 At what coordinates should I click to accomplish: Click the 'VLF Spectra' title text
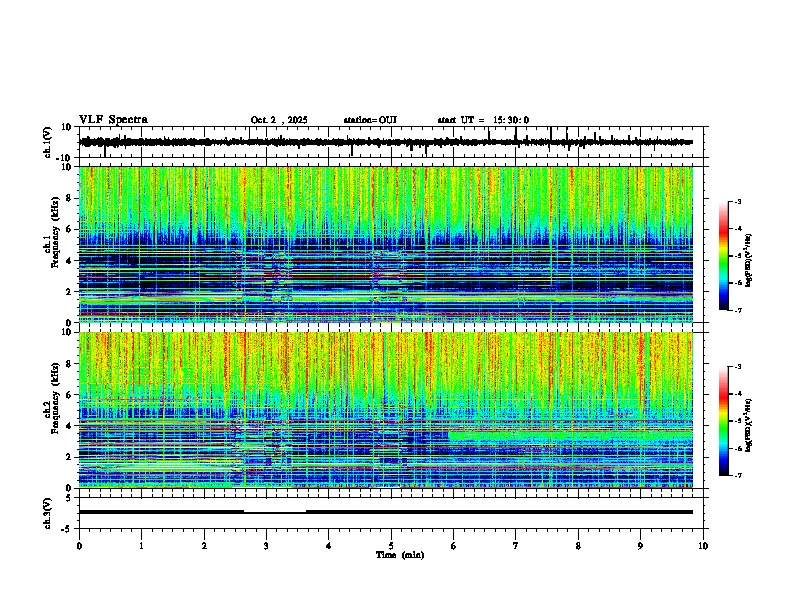pyautogui.click(x=113, y=120)
